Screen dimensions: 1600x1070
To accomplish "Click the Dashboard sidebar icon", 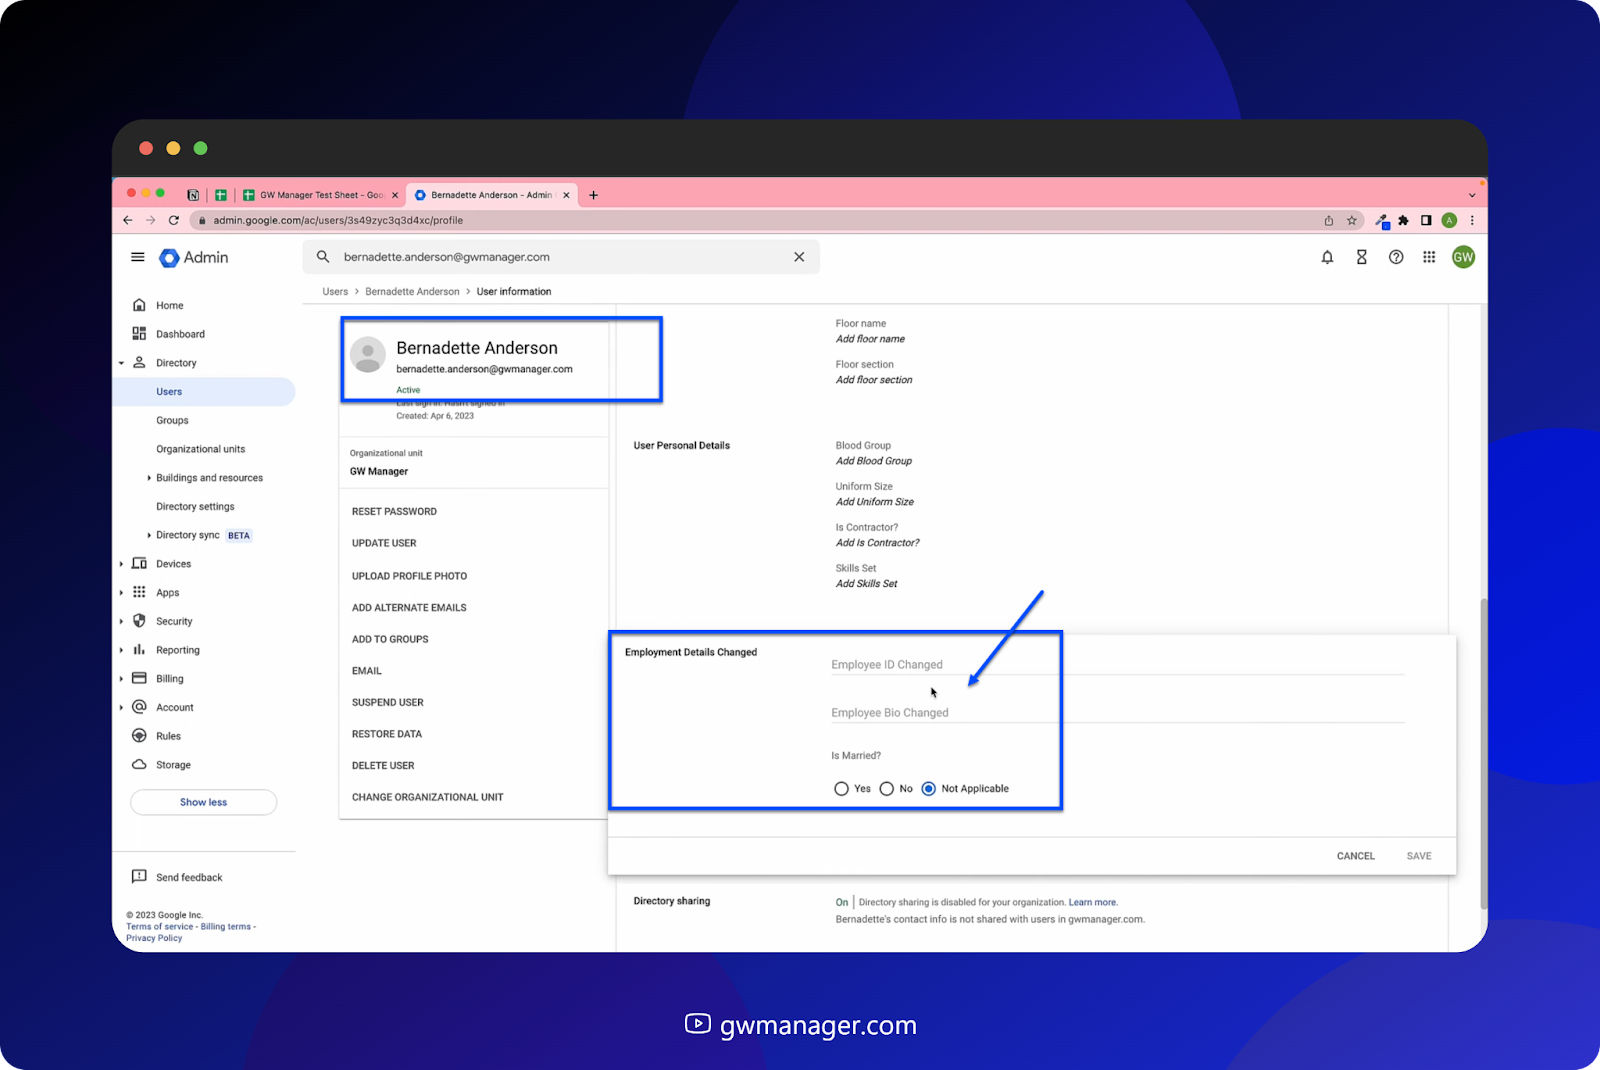I will (139, 334).
